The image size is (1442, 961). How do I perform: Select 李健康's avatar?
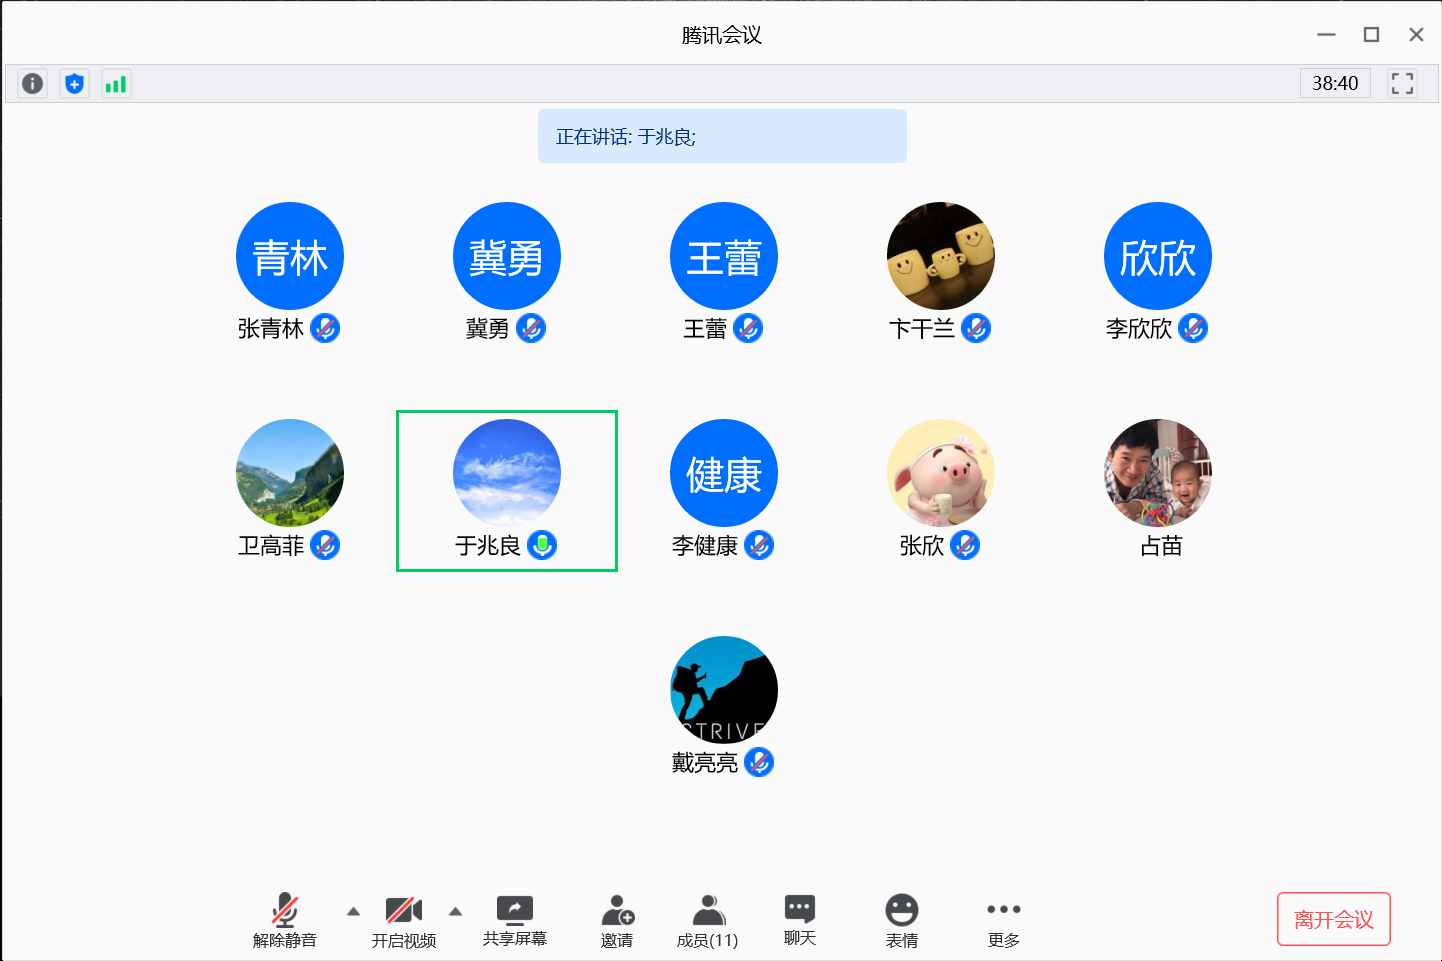click(724, 473)
